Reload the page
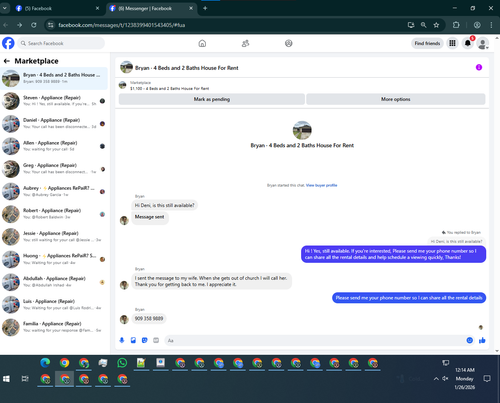 pyautogui.click(x=34, y=25)
